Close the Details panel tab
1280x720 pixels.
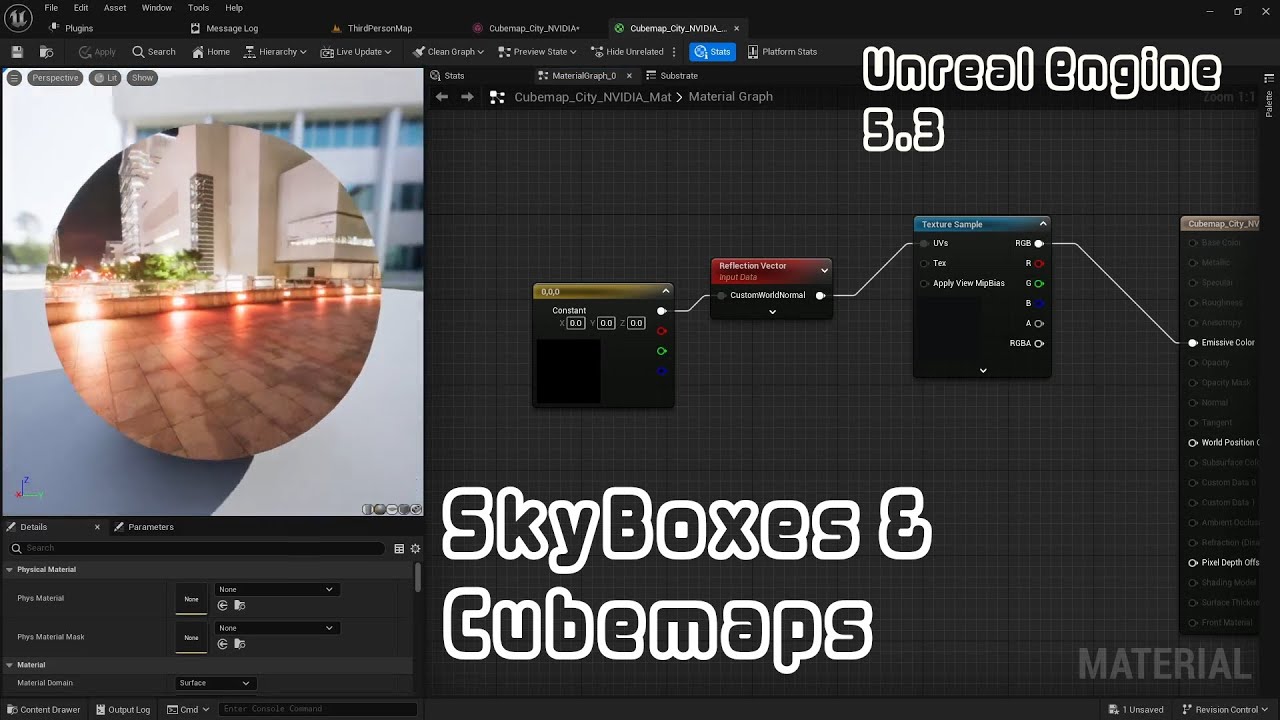click(97, 527)
